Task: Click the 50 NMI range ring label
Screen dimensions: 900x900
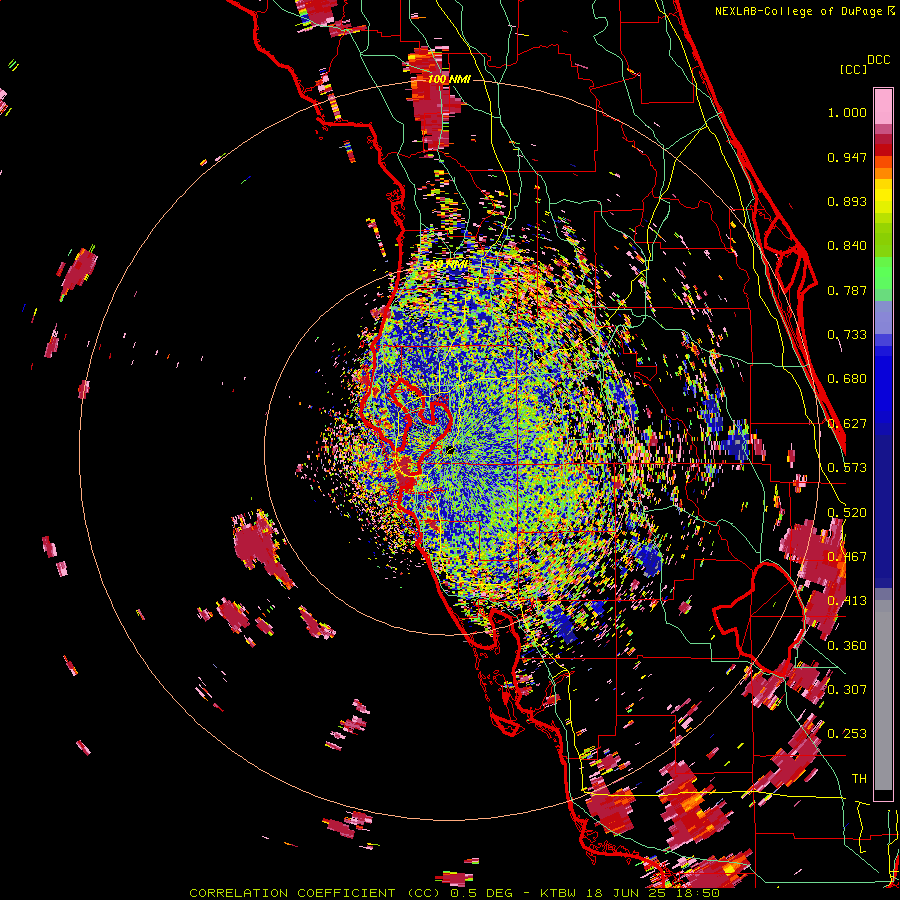Action: [x=449, y=265]
